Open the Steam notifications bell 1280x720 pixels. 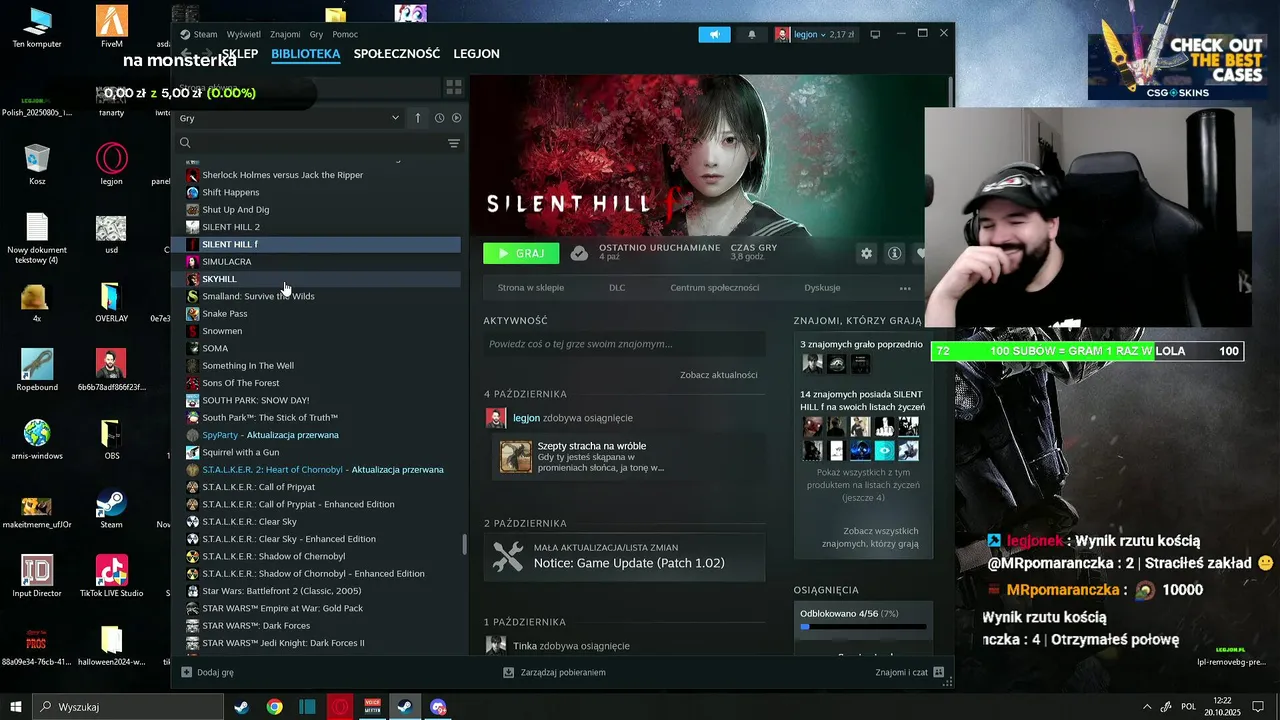tap(752, 34)
